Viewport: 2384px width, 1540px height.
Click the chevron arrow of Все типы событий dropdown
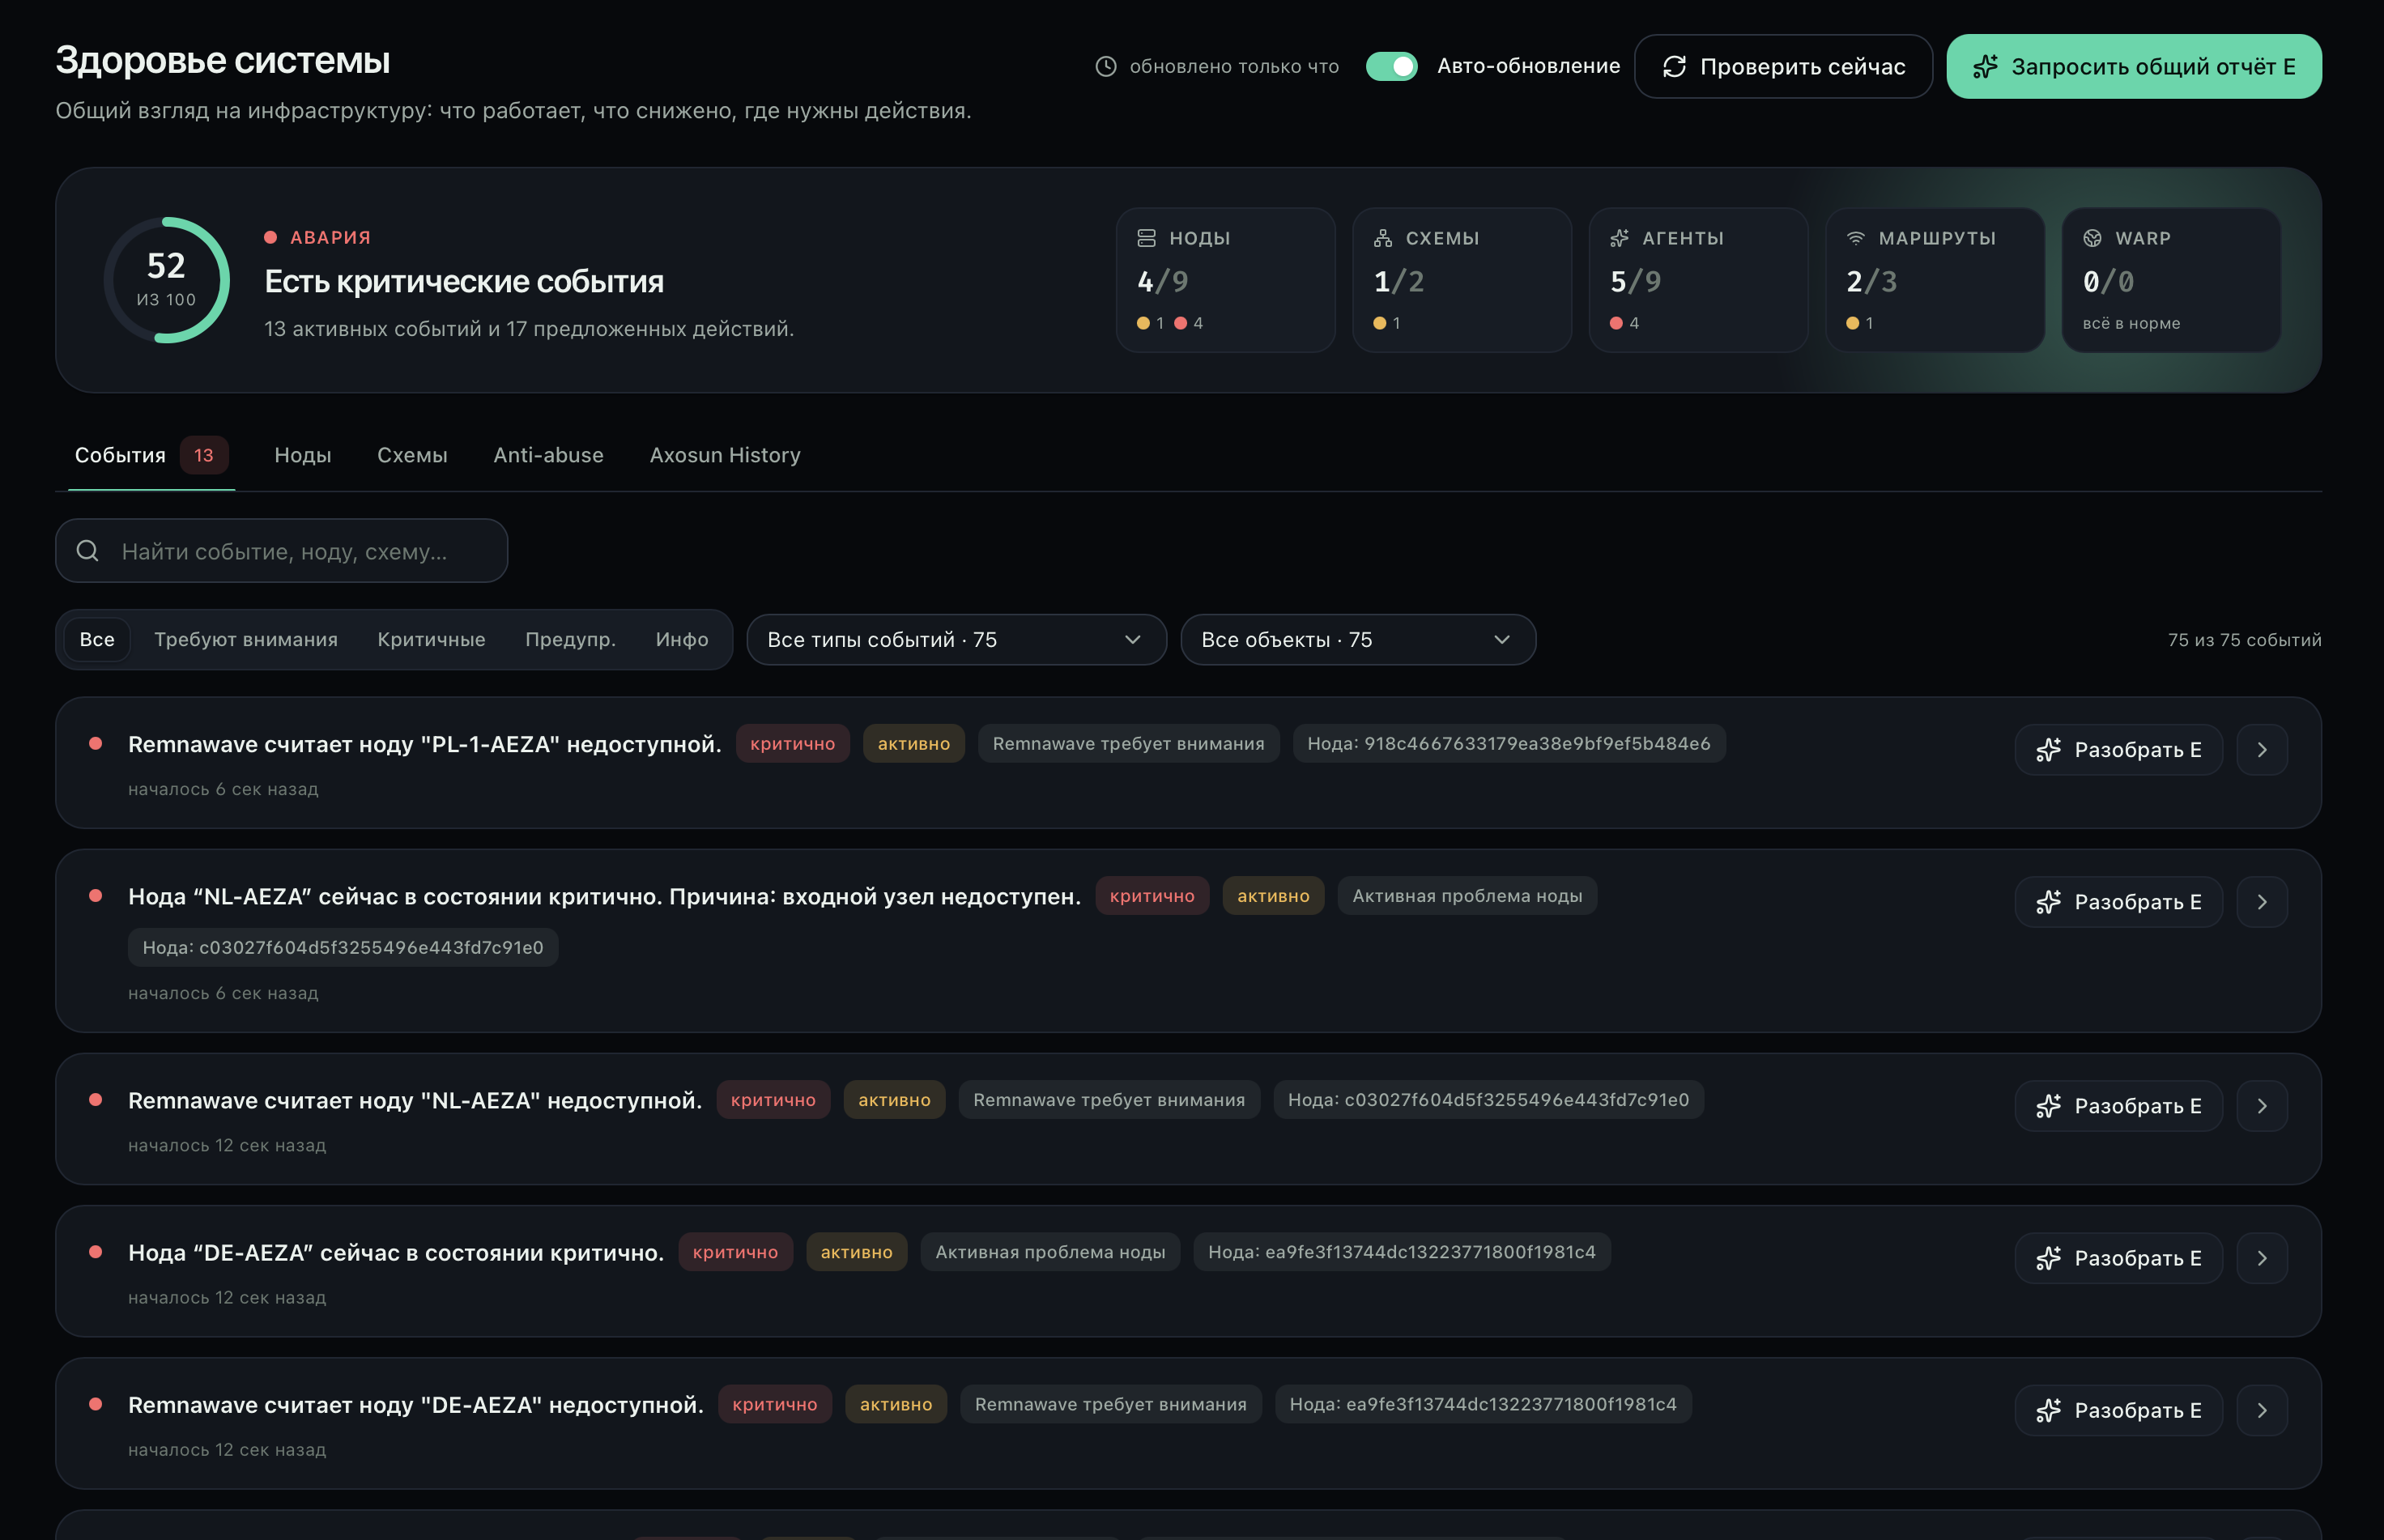click(x=1133, y=640)
